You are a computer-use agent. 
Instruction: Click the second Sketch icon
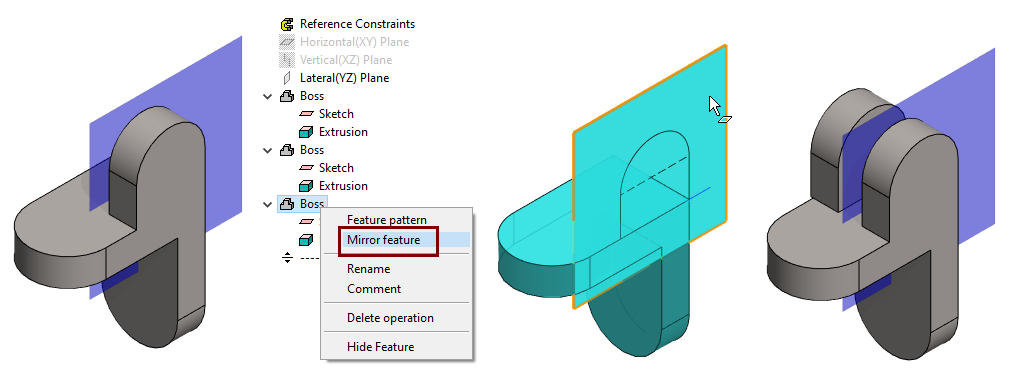point(307,169)
